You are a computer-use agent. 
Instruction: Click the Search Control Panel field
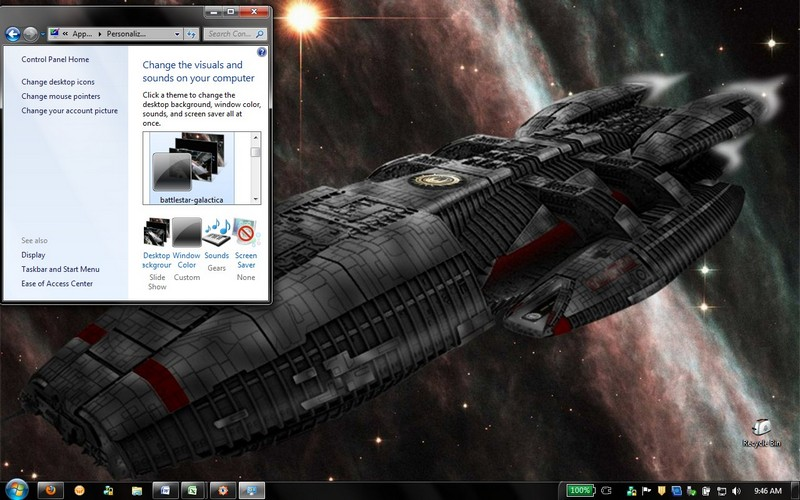[x=235, y=34]
